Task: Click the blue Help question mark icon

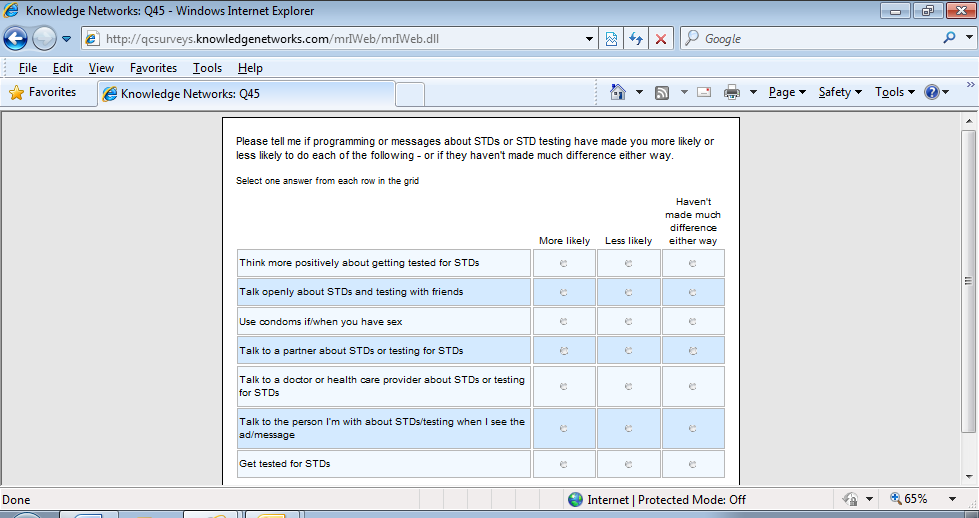Action: [x=932, y=92]
